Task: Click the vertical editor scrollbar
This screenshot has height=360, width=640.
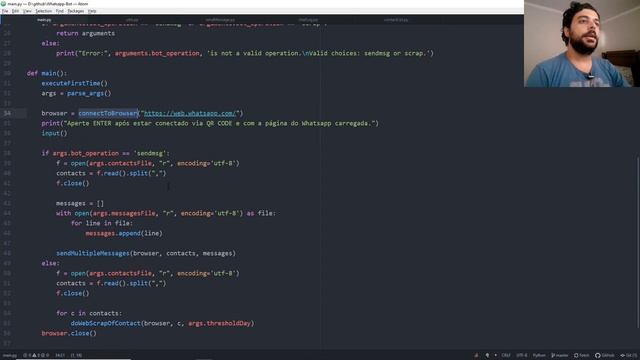Action: (x=638, y=241)
